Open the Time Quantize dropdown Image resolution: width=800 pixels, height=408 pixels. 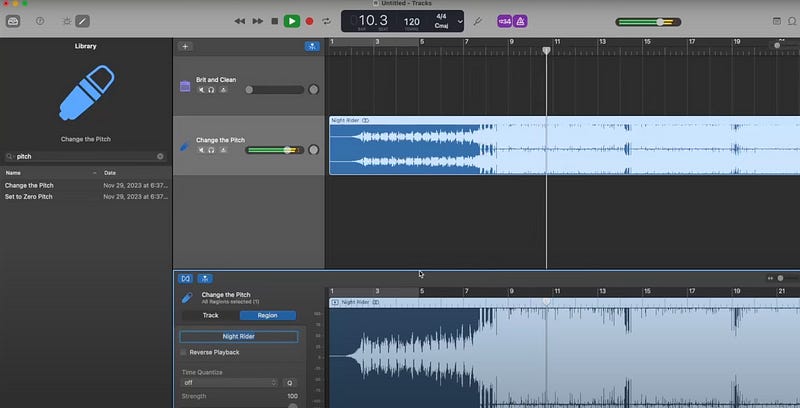[x=229, y=382]
